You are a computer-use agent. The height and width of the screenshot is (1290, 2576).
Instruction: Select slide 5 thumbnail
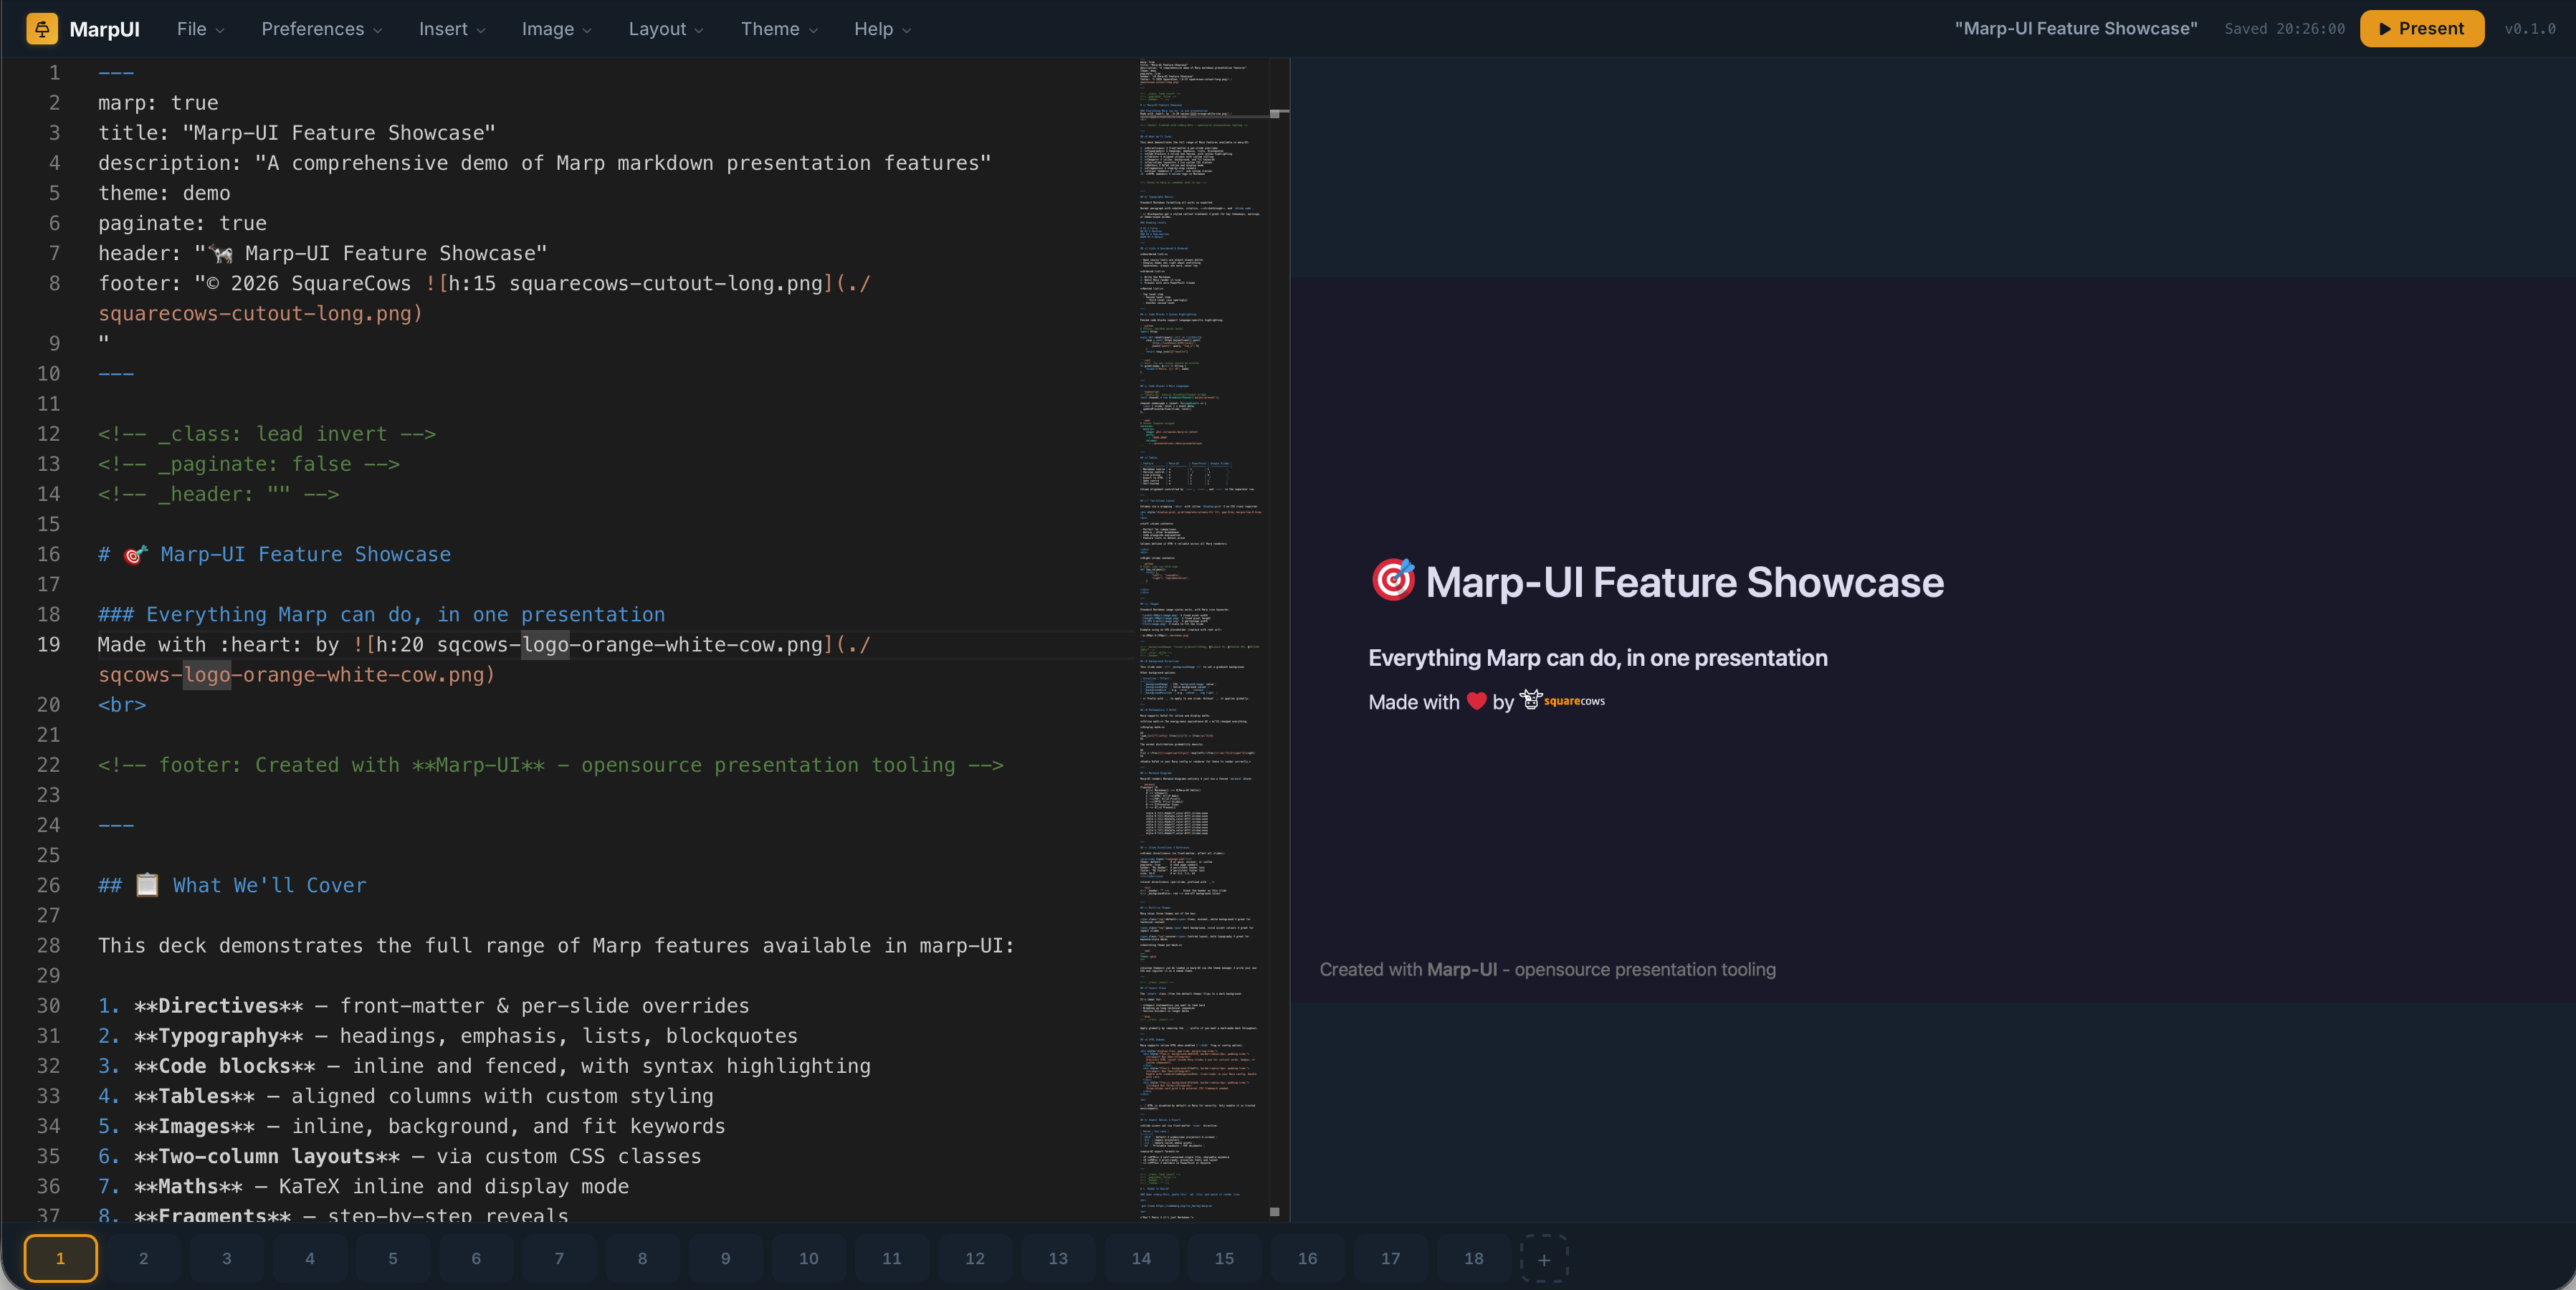(x=393, y=1259)
